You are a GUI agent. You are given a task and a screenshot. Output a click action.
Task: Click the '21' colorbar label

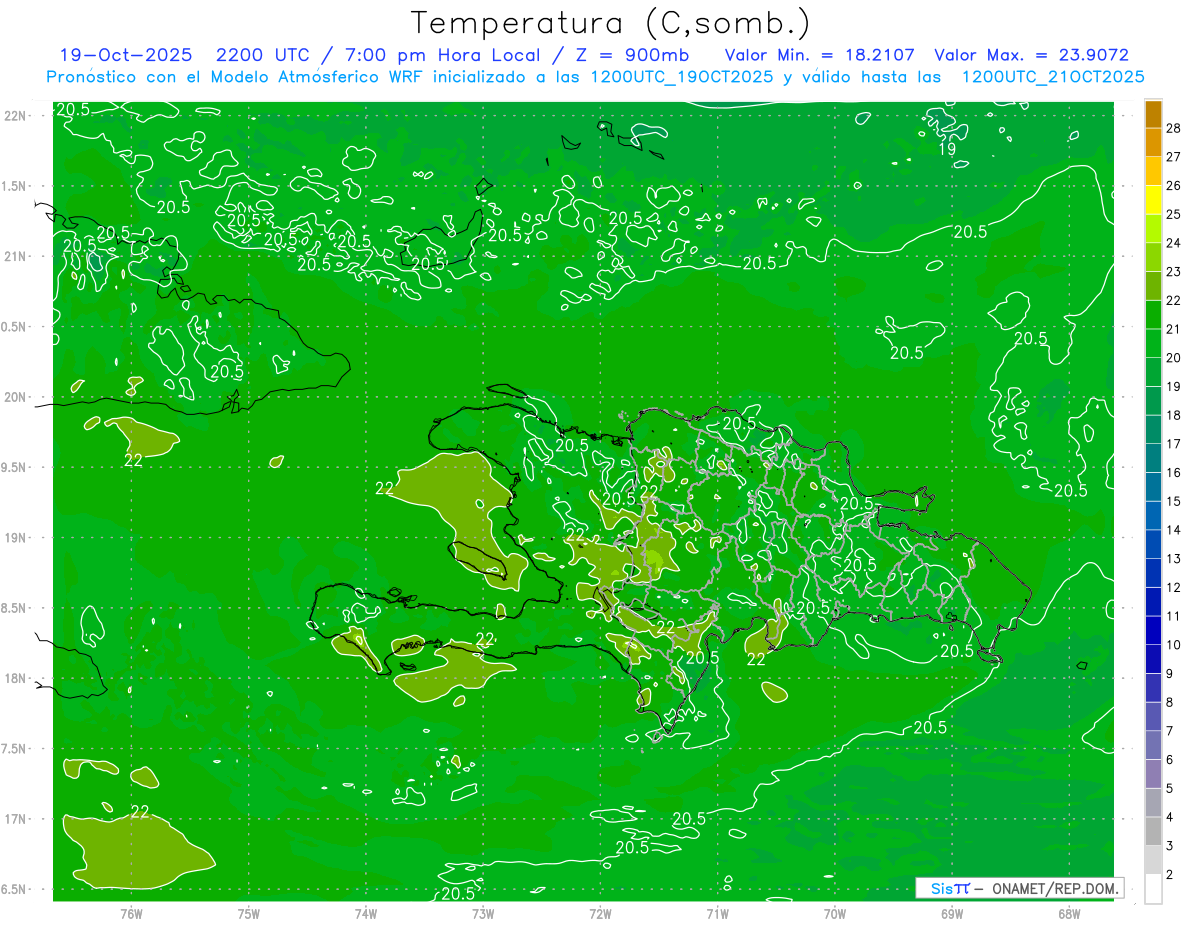click(x=1174, y=329)
